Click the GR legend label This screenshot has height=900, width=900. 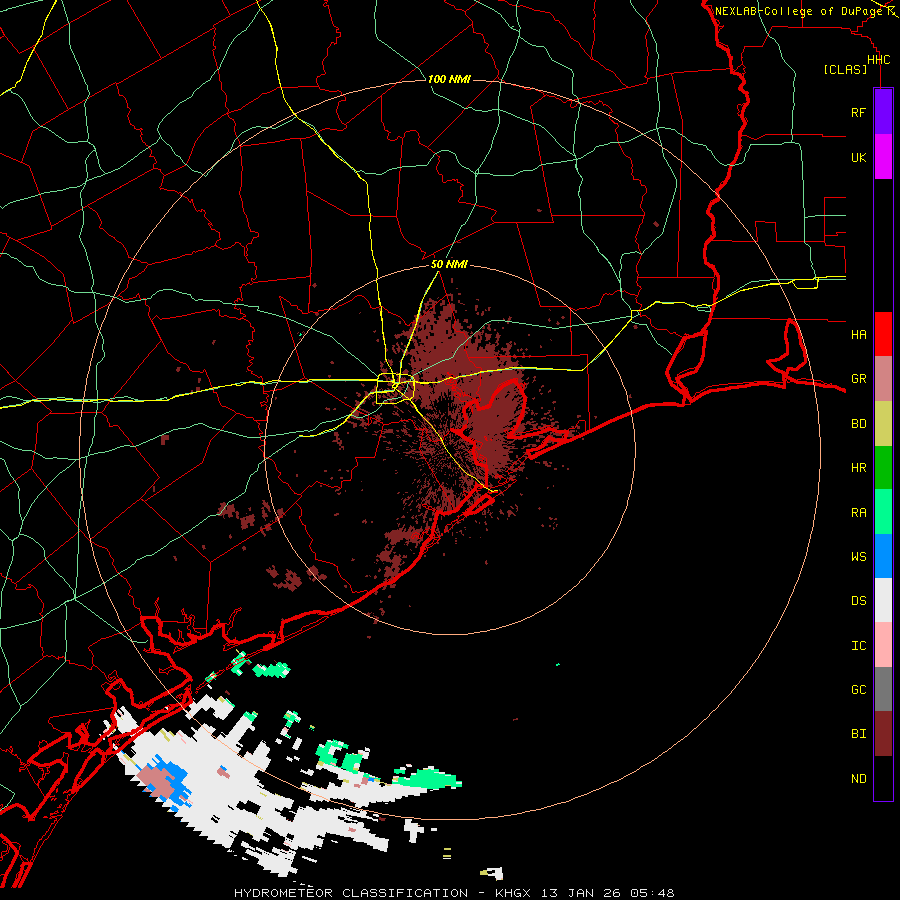[x=858, y=379]
